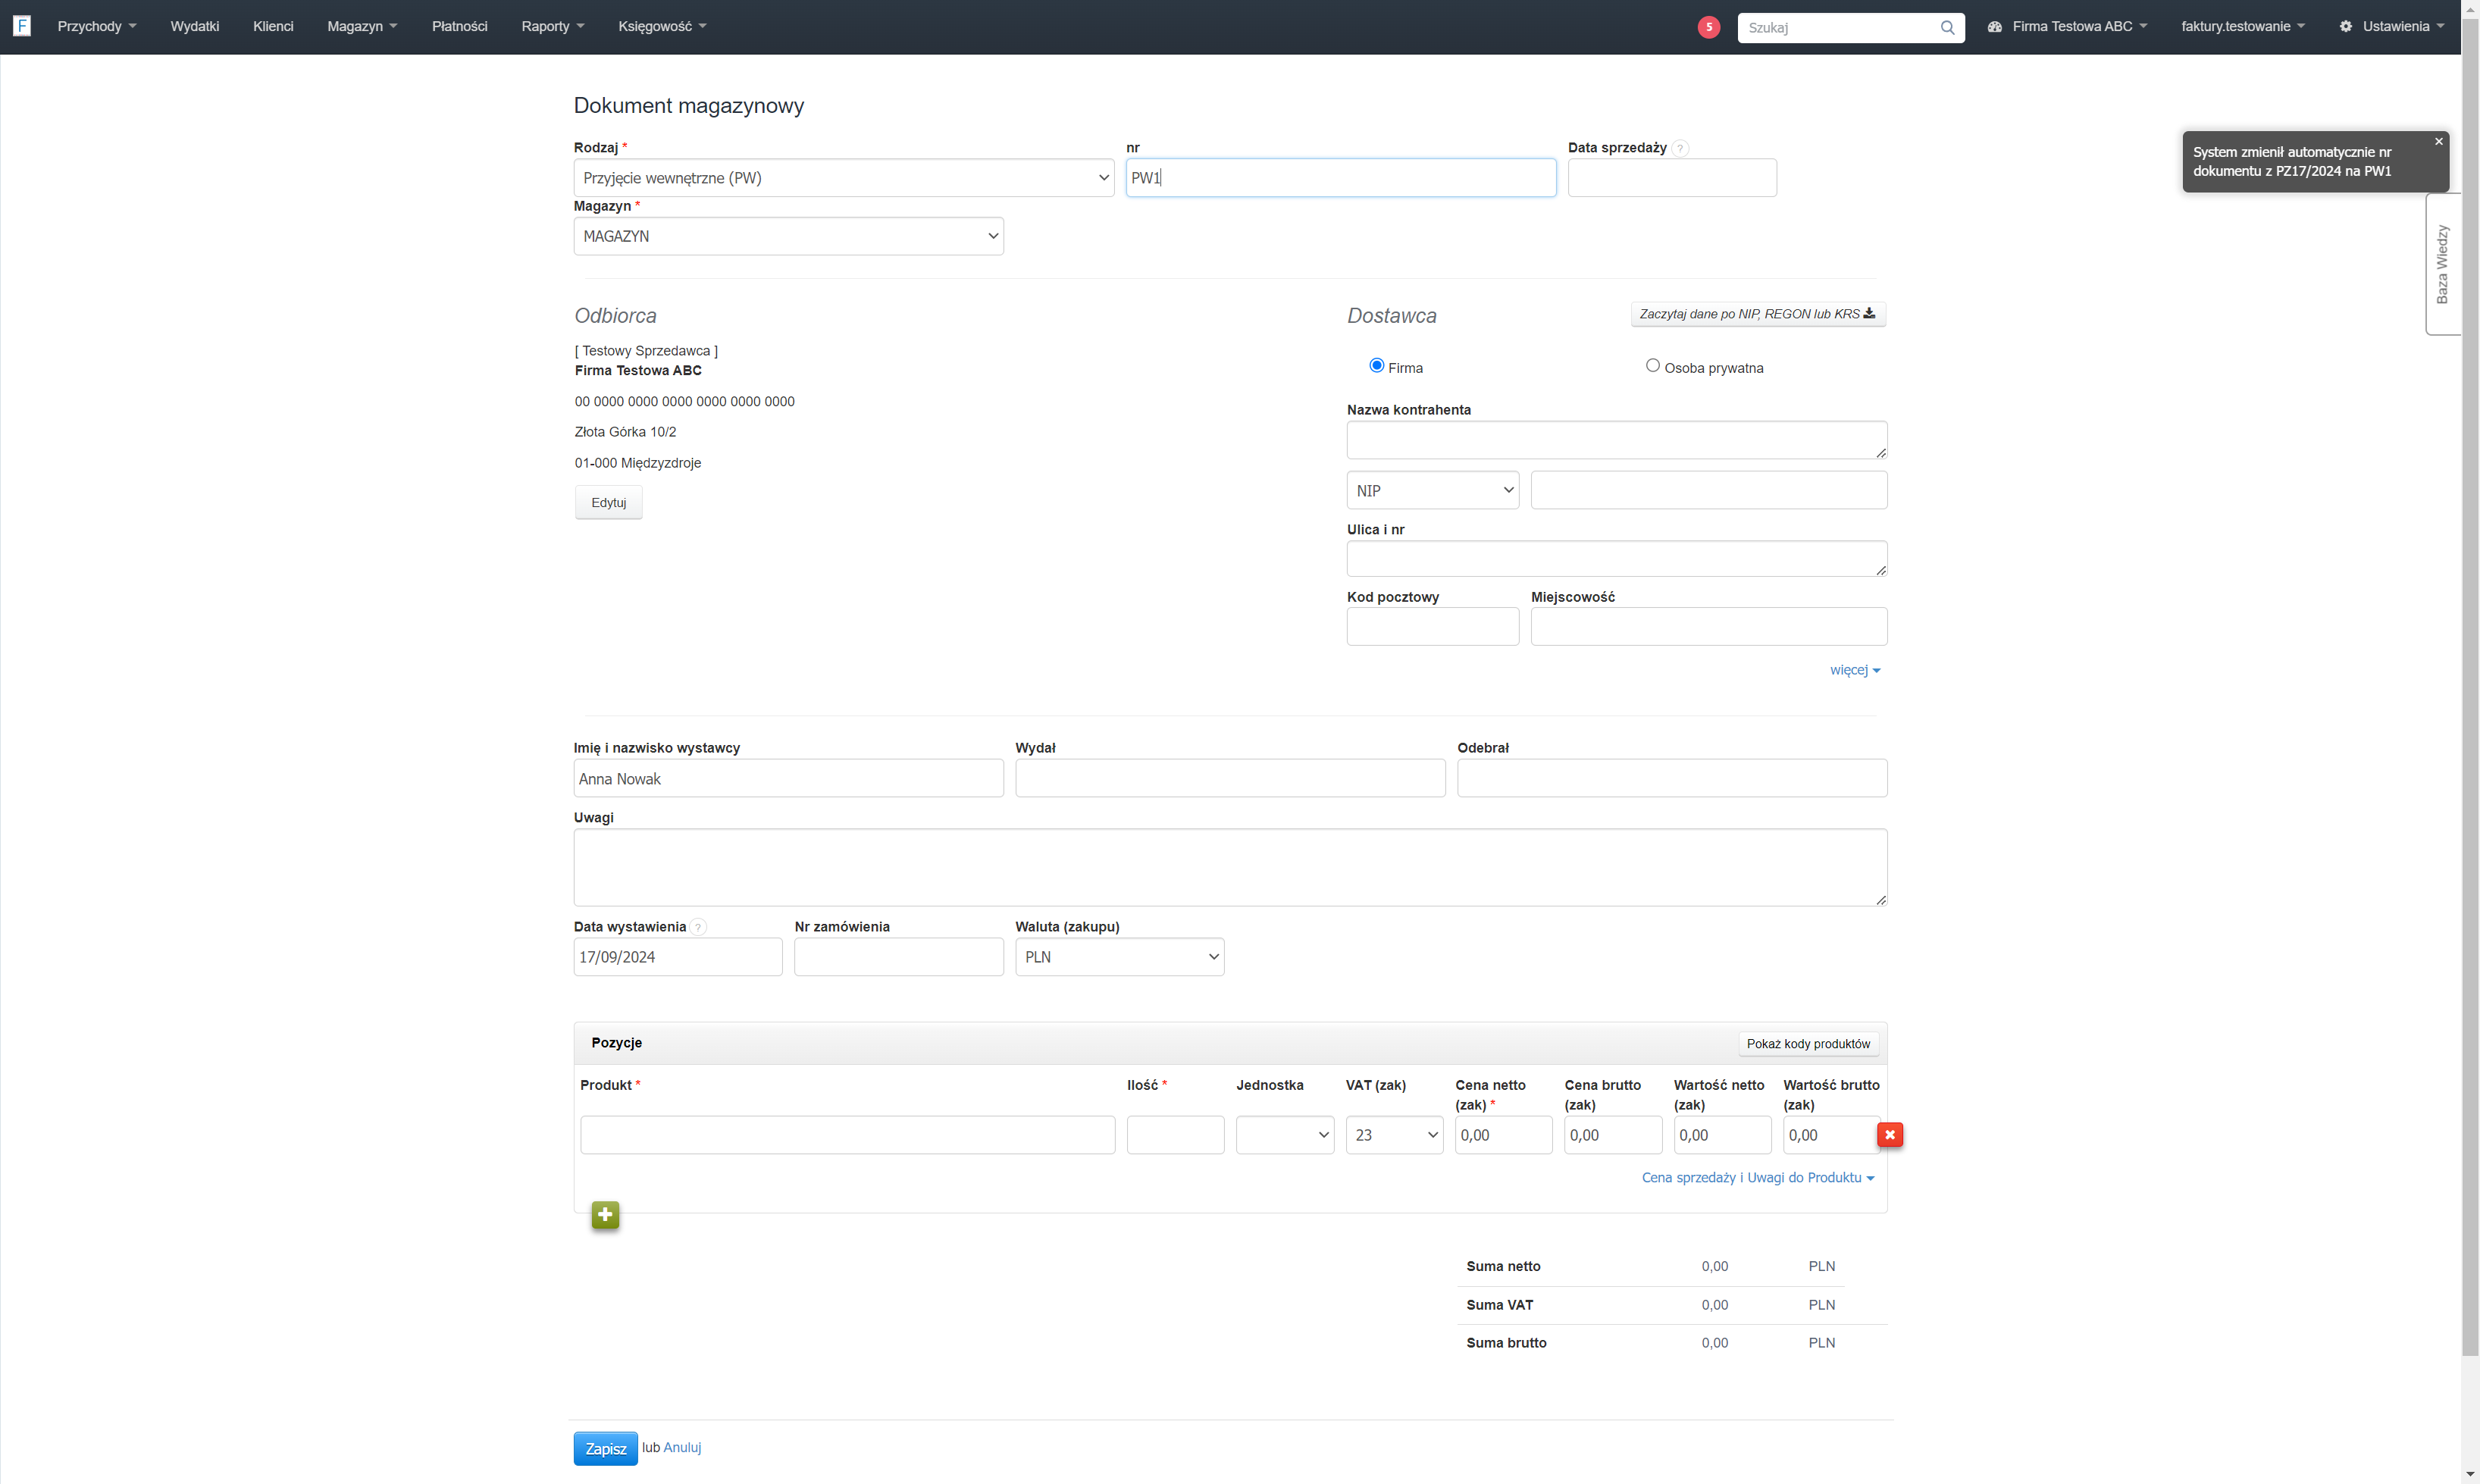Click the F logo home icon
The height and width of the screenshot is (1484, 2480).
[22, 26]
